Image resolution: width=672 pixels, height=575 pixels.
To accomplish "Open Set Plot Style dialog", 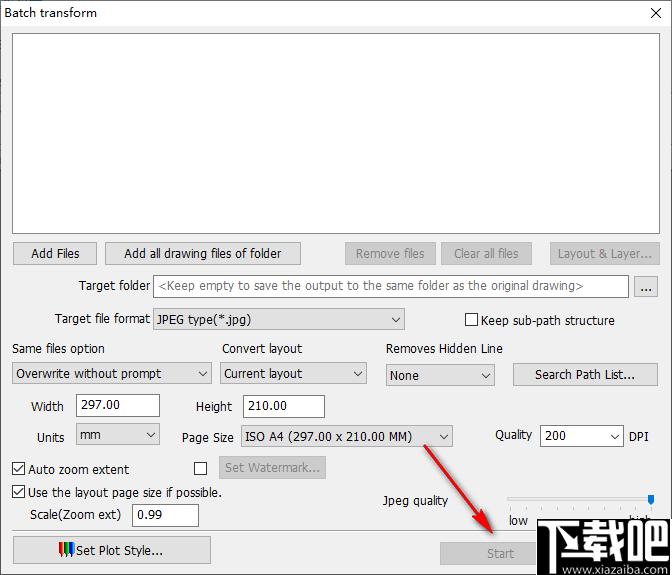I will click(112, 550).
